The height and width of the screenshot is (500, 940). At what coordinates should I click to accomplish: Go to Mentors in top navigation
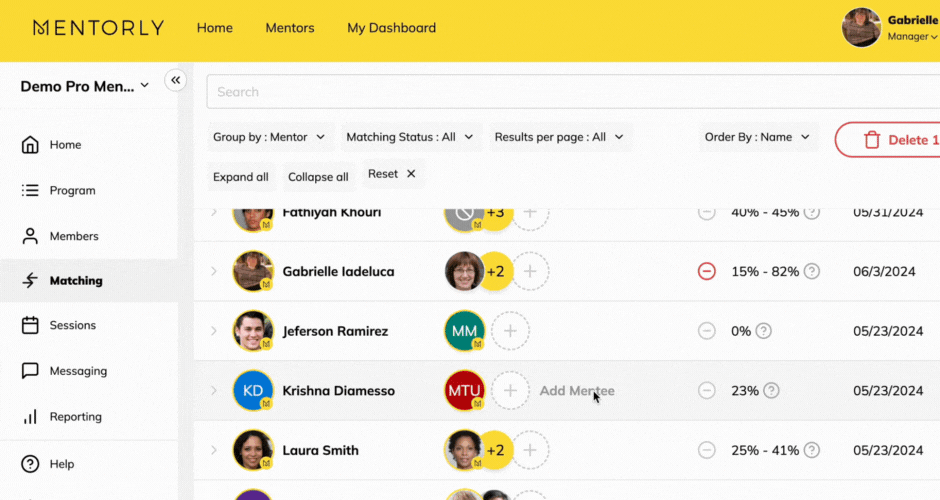(x=289, y=28)
